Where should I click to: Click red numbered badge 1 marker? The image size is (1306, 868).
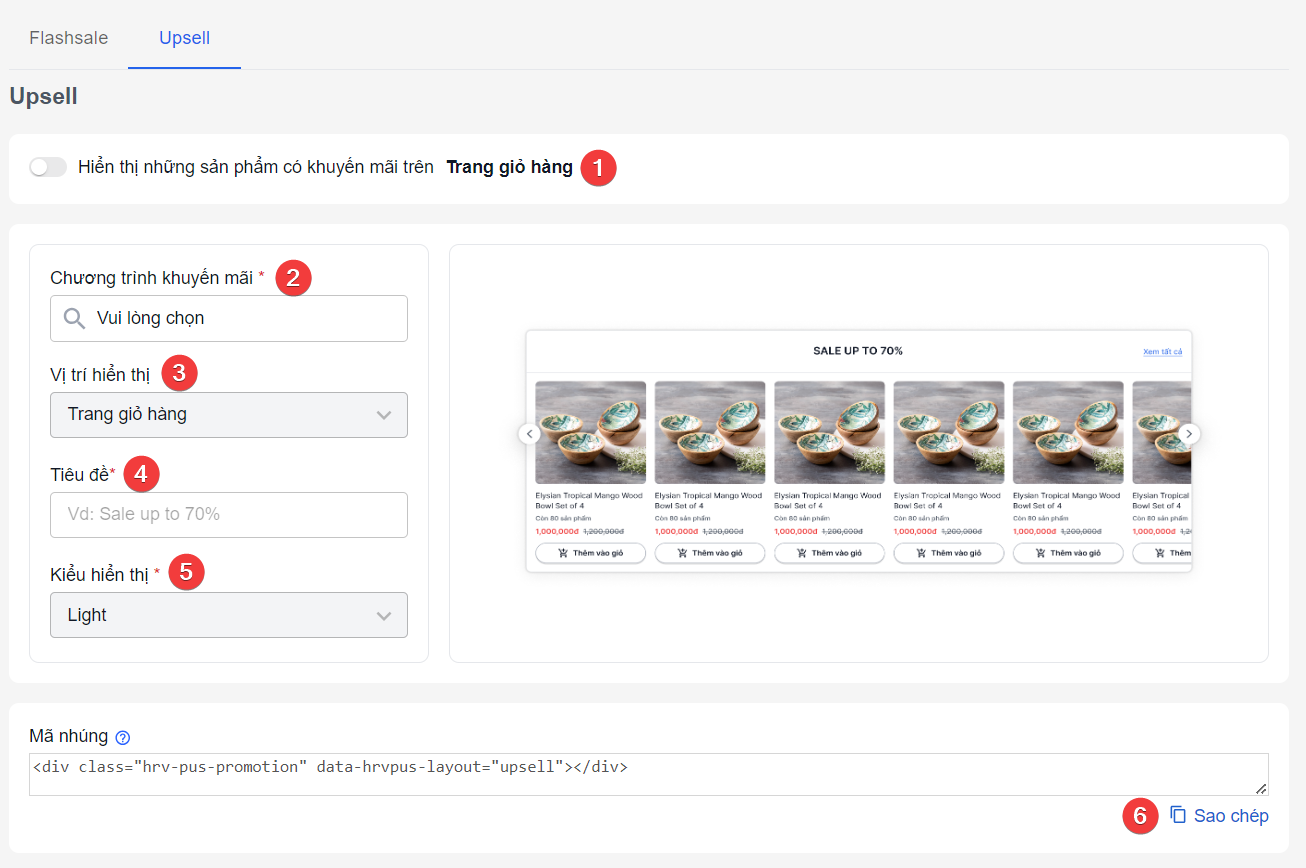point(598,168)
